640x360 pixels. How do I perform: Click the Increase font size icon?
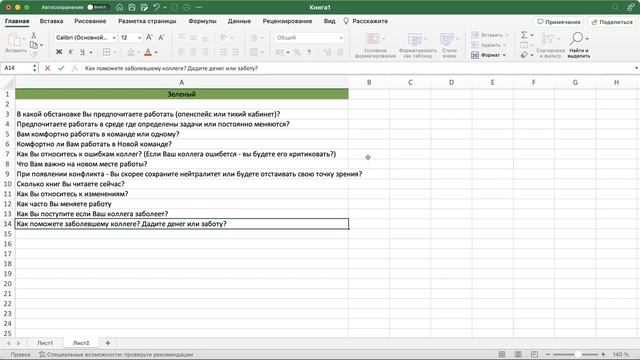point(149,38)
